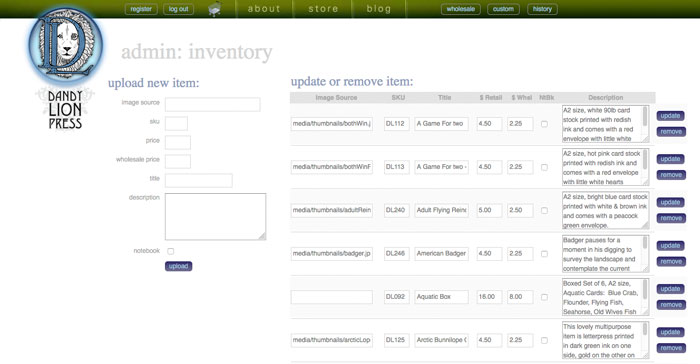
Task: Focus the new item wholesale price field
Action: [178, 161]
